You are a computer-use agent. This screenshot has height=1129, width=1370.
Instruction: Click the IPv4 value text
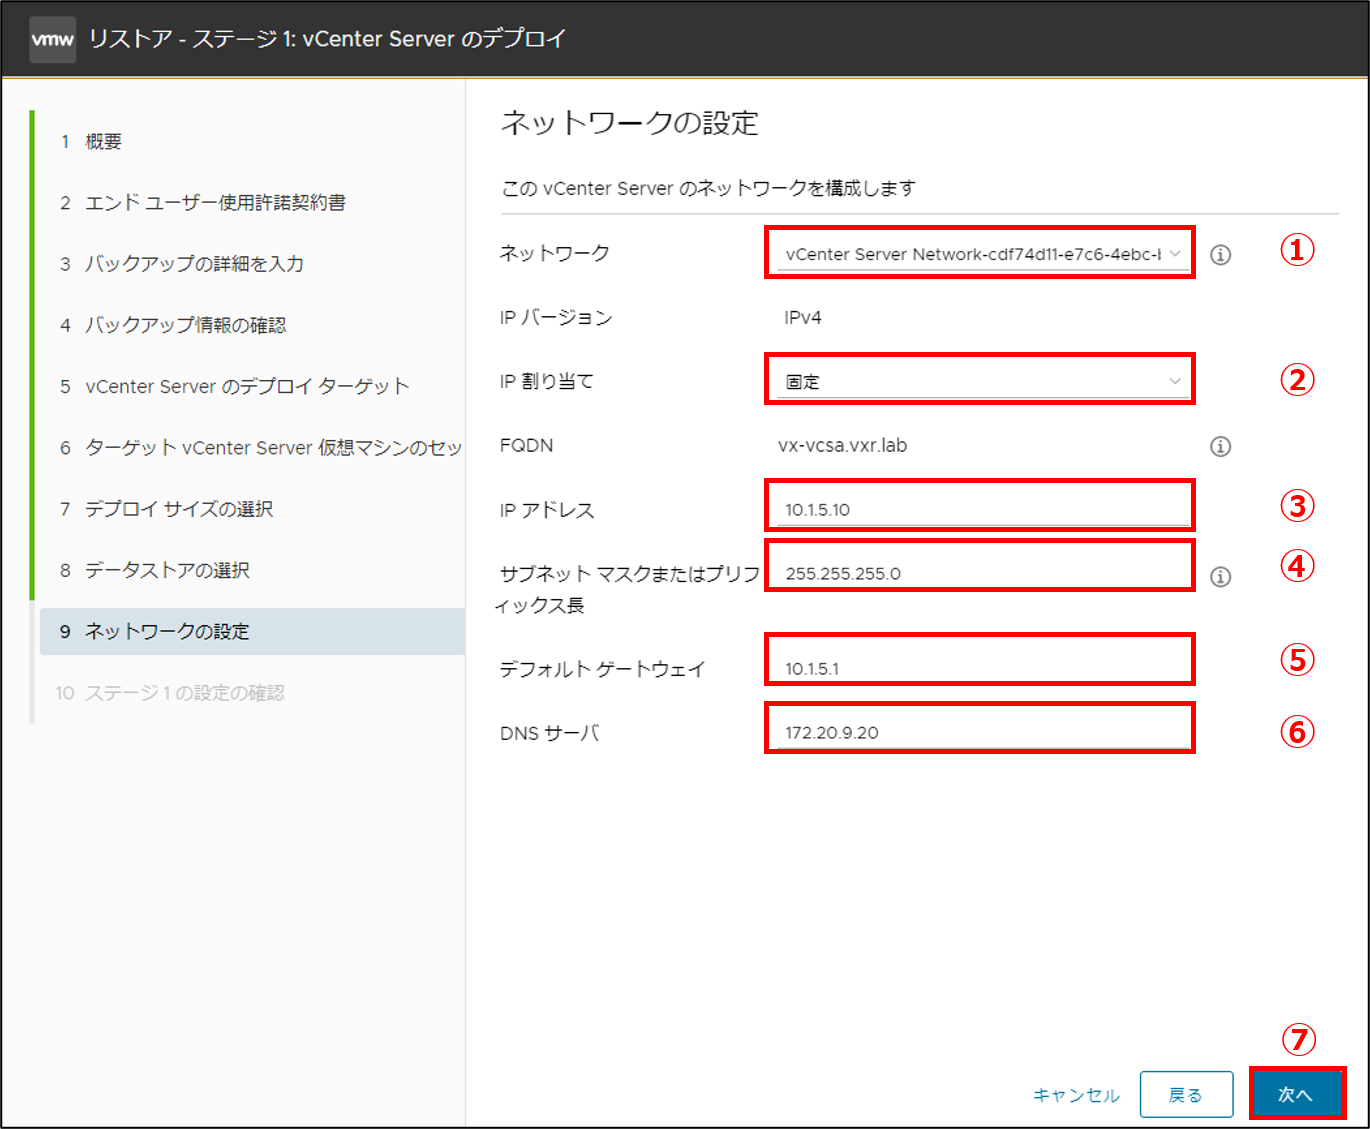[x=802, y=318]
